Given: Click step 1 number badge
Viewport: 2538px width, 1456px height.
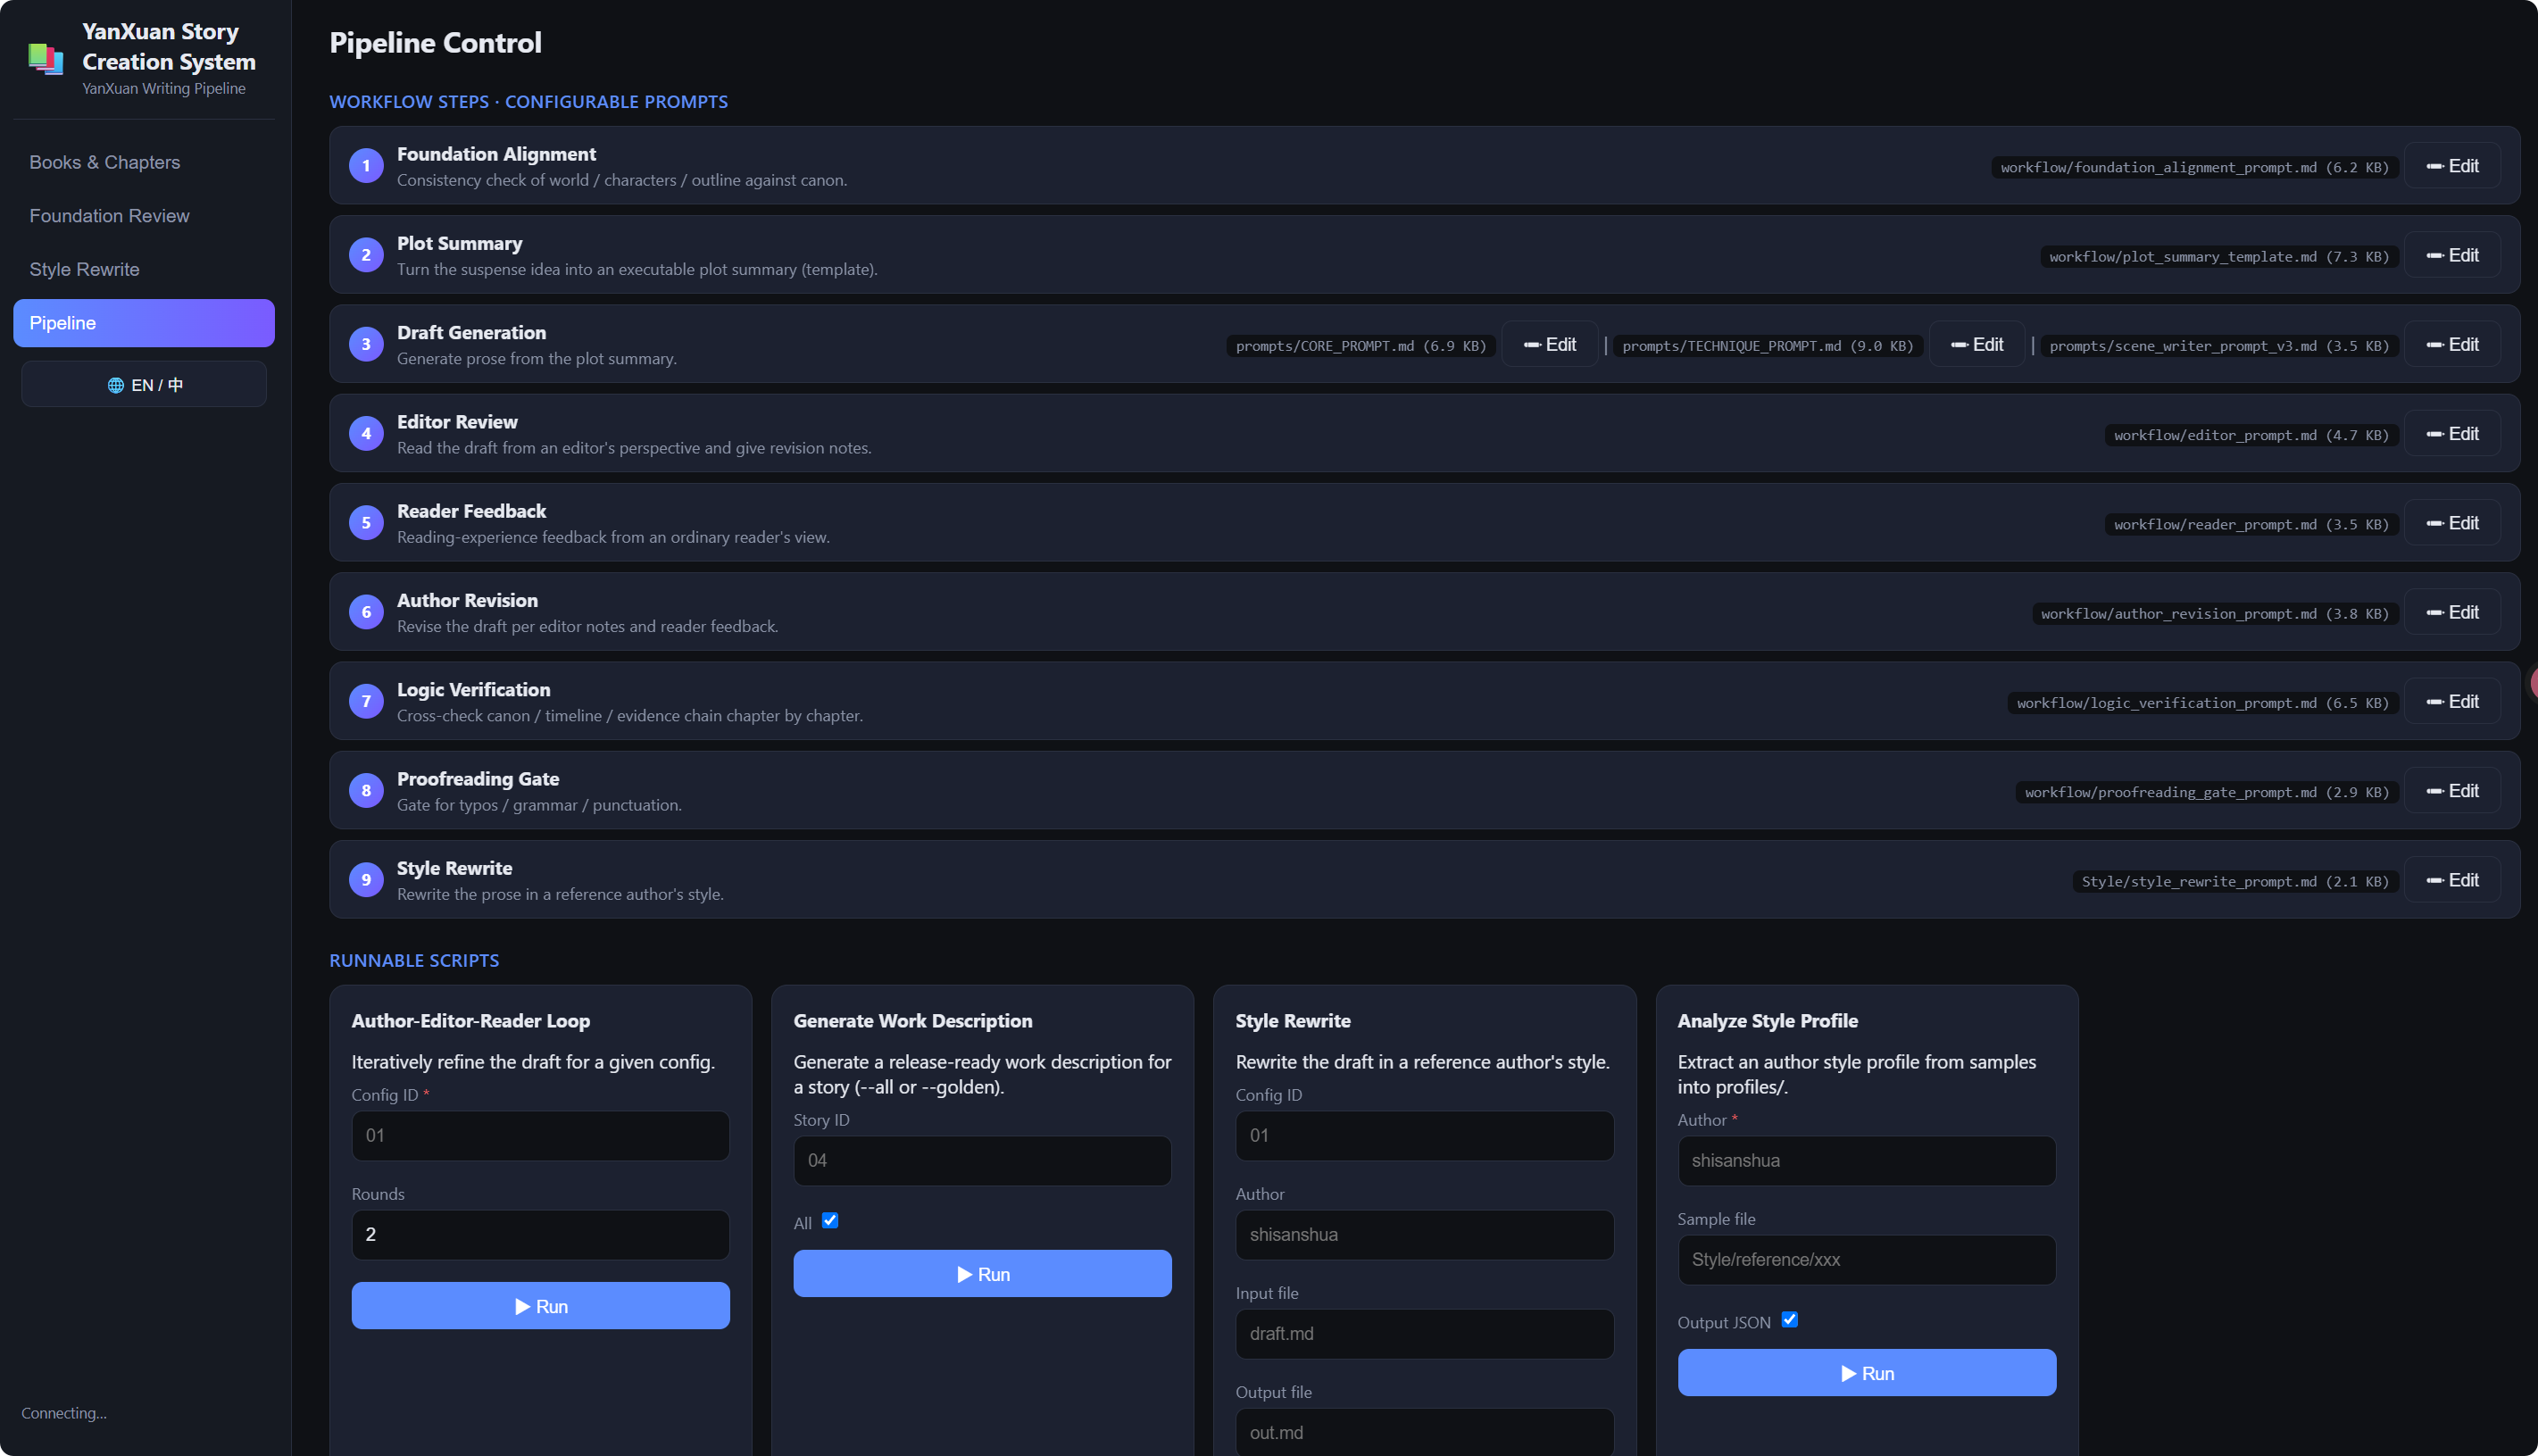Looking at the screenshot, I should point(366,166).
